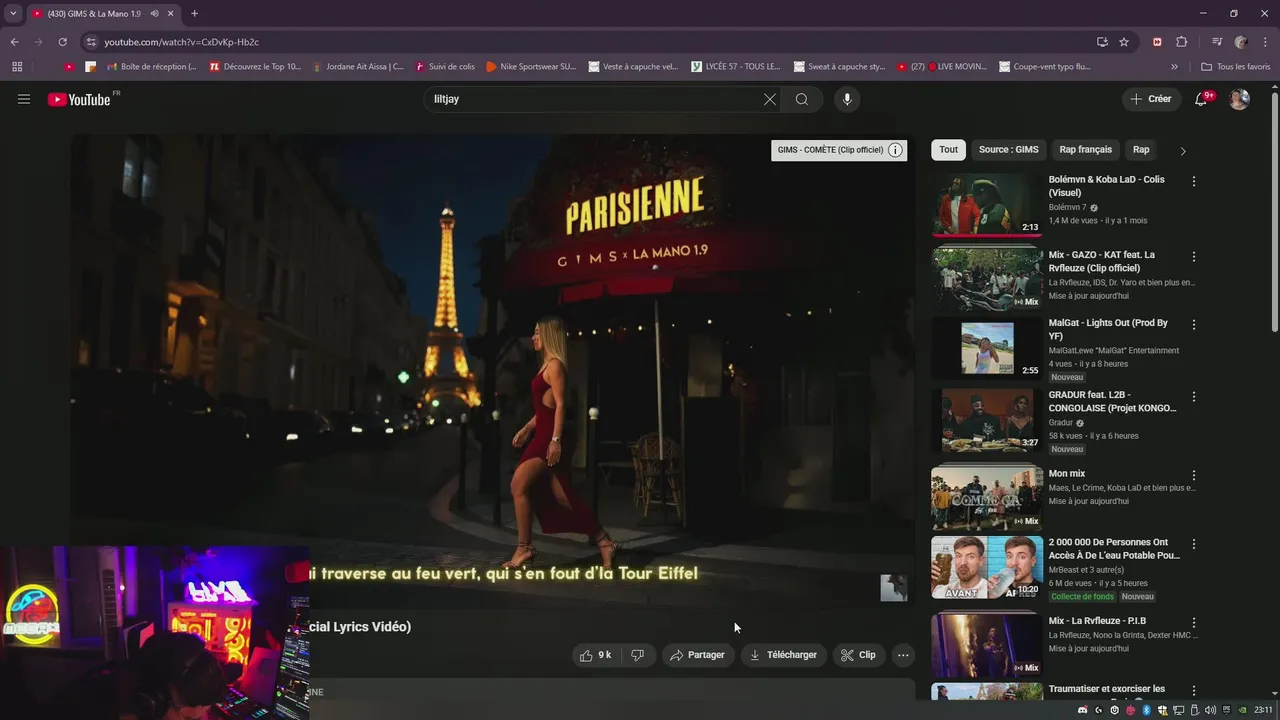Click the URL address bar
The width and height of the screenshot is (1280, 720).
[590, 42]
